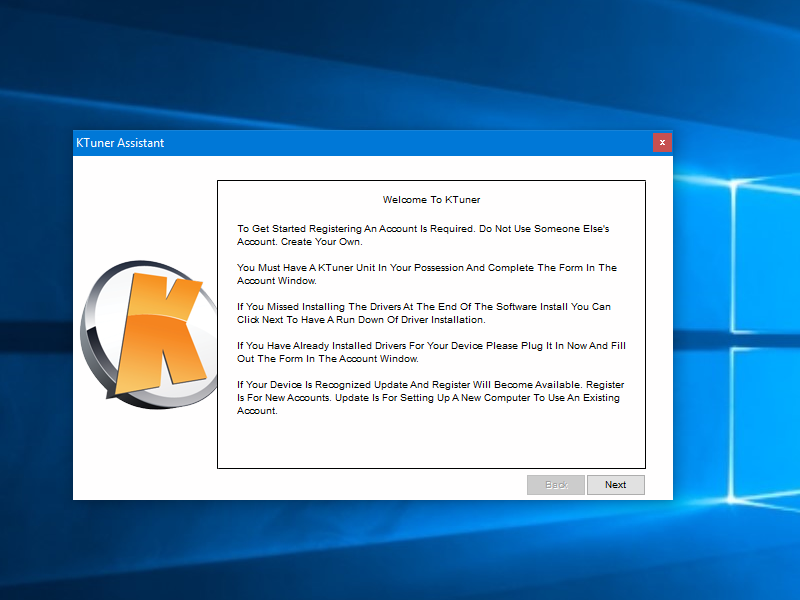This screenshot has height=600, width=800.
Task: Click the paragraph starting "If You Missed Installing The Drivers"
Action: pos(423,313)
